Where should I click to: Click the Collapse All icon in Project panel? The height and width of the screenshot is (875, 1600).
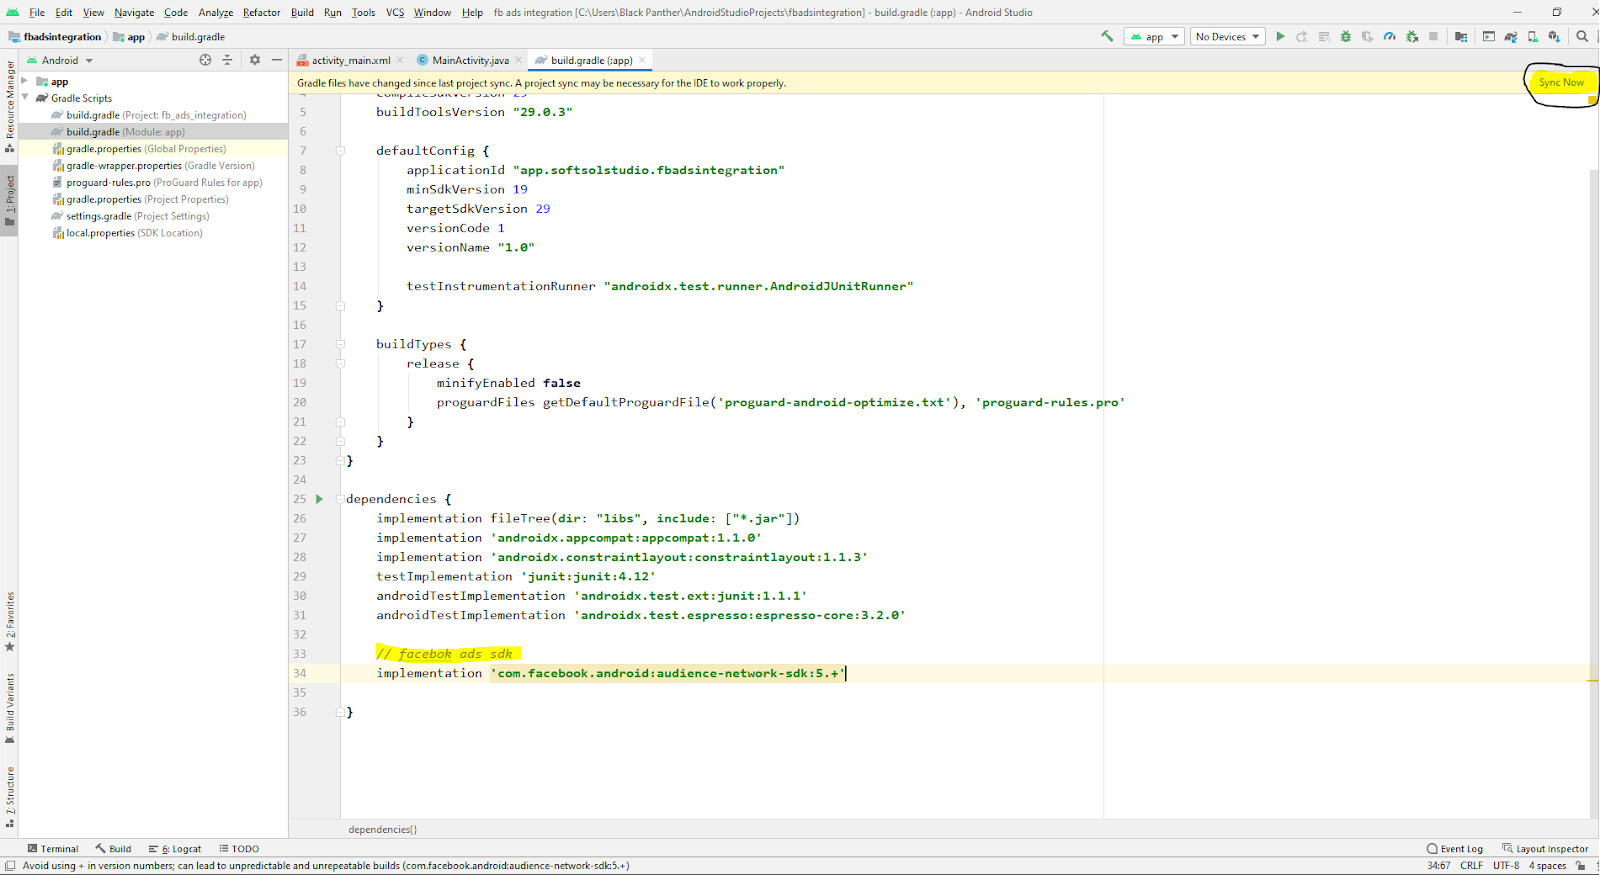(x=227, y=60)
